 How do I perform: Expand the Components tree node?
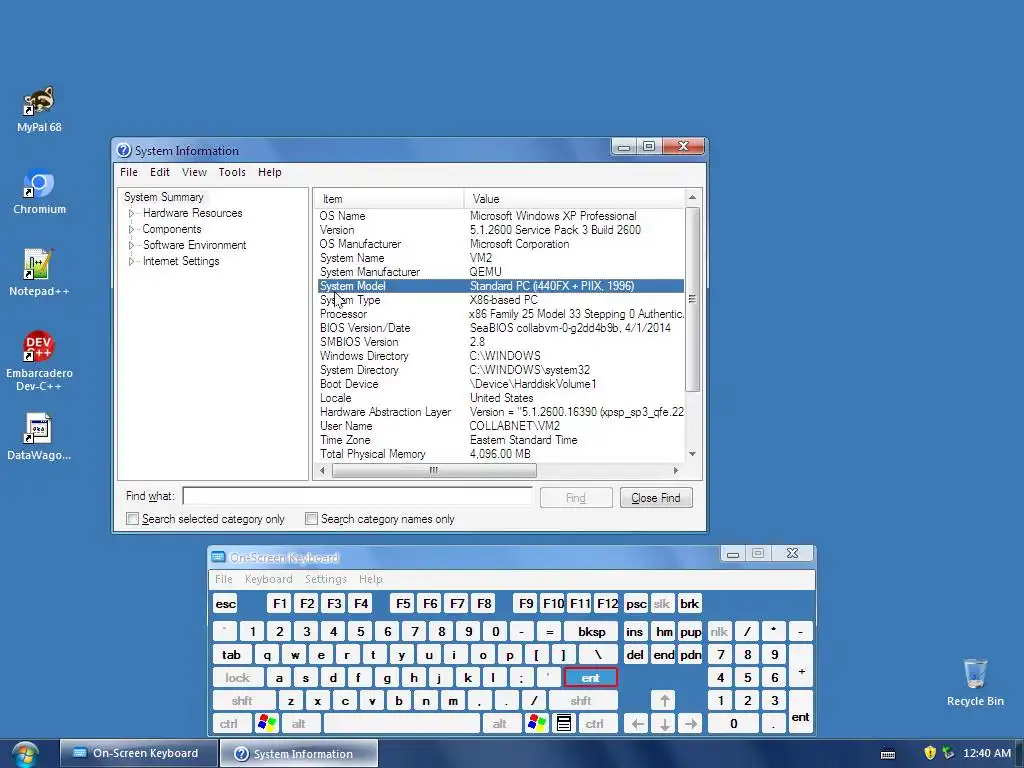pyautogui.click(x=131, y=229)
